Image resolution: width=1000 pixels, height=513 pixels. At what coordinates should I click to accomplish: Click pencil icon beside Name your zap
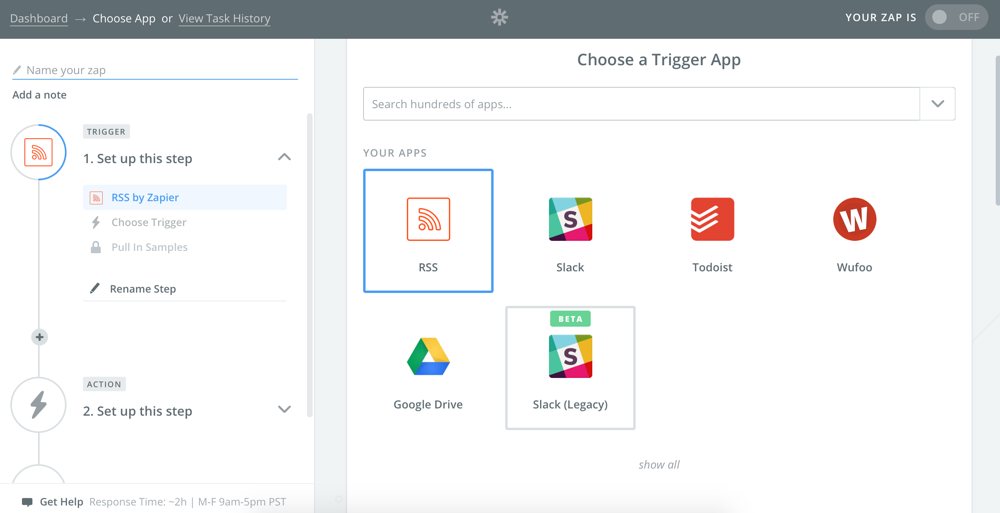click(17, 70)
